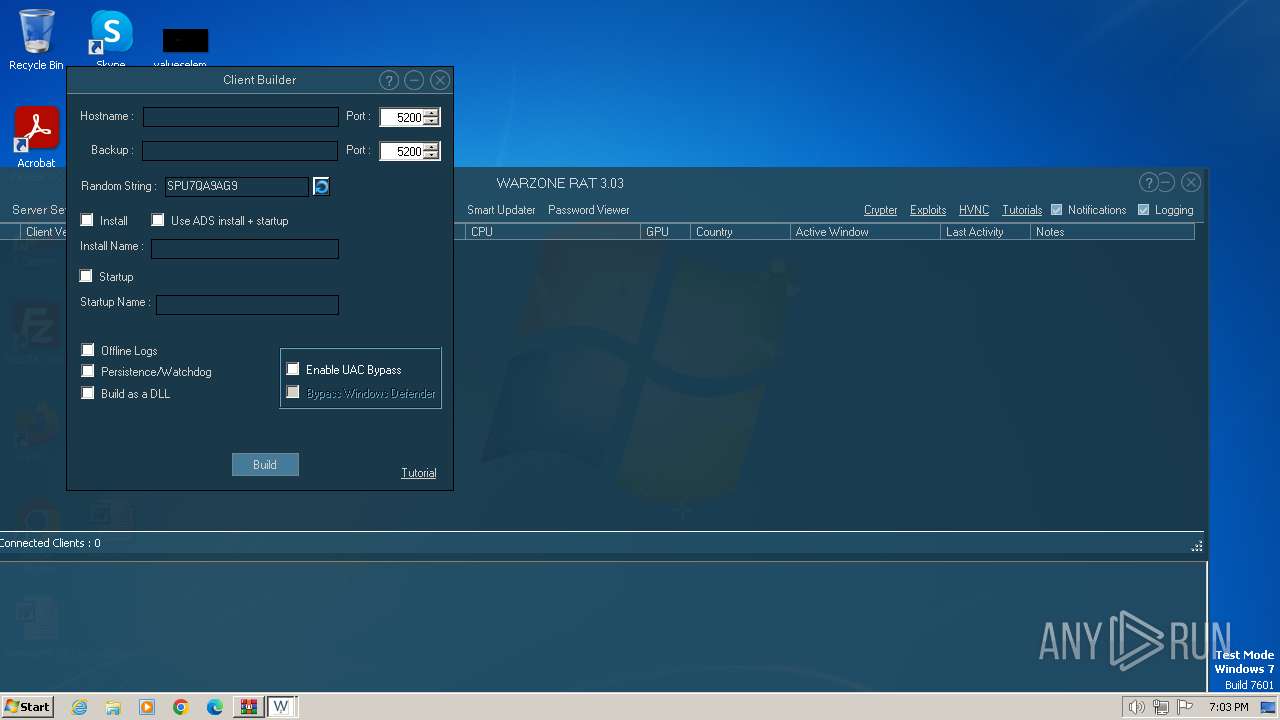Sort by CPU column header
This screenshot has width=1280, height=720.
click(x=553, y=232)
